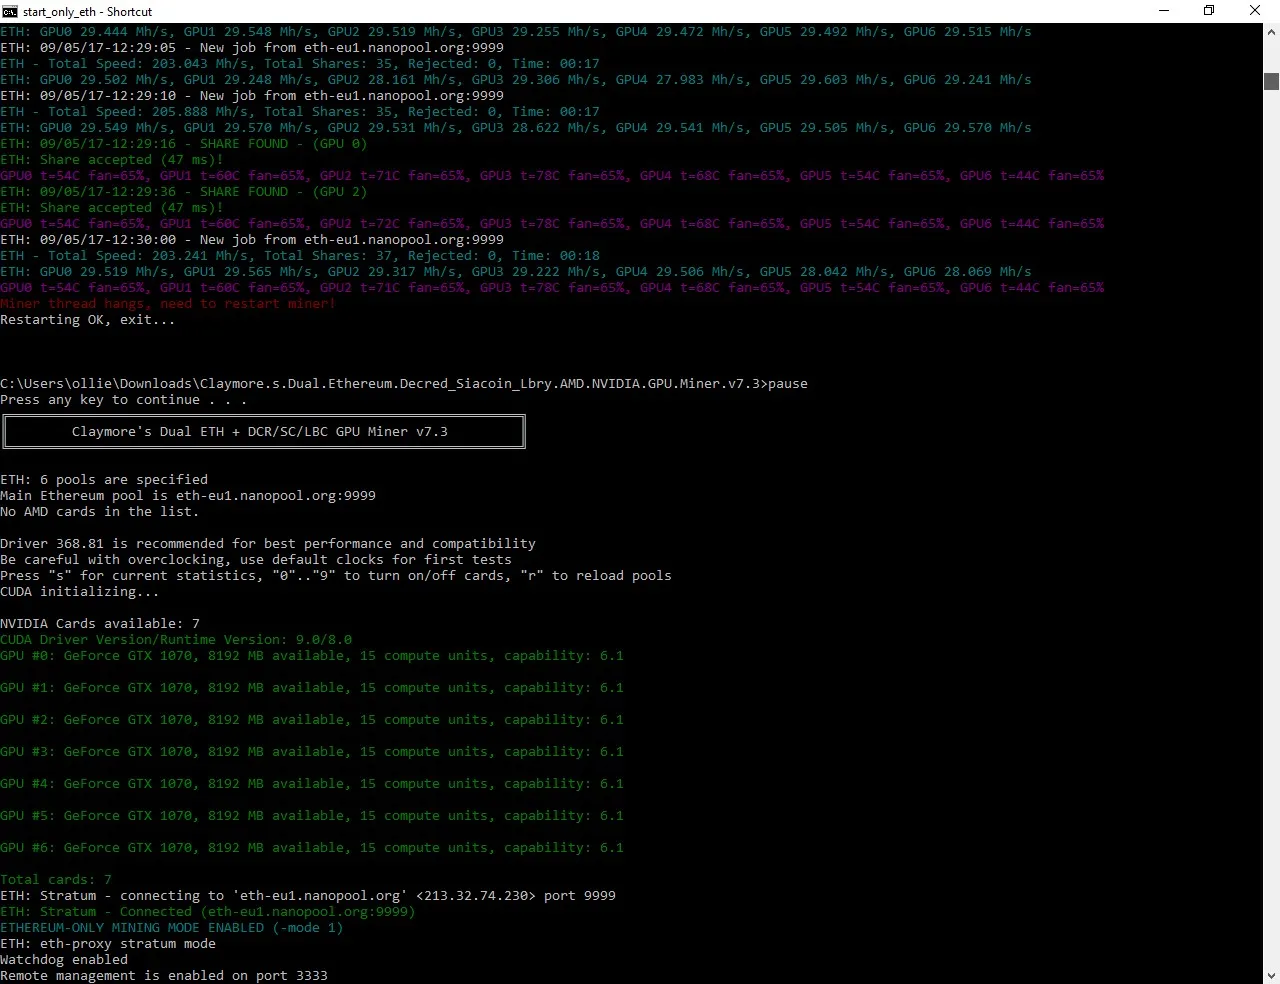Click the 'GPU #3: GeForce GTX 1070' line

click(x=312, y=752)
